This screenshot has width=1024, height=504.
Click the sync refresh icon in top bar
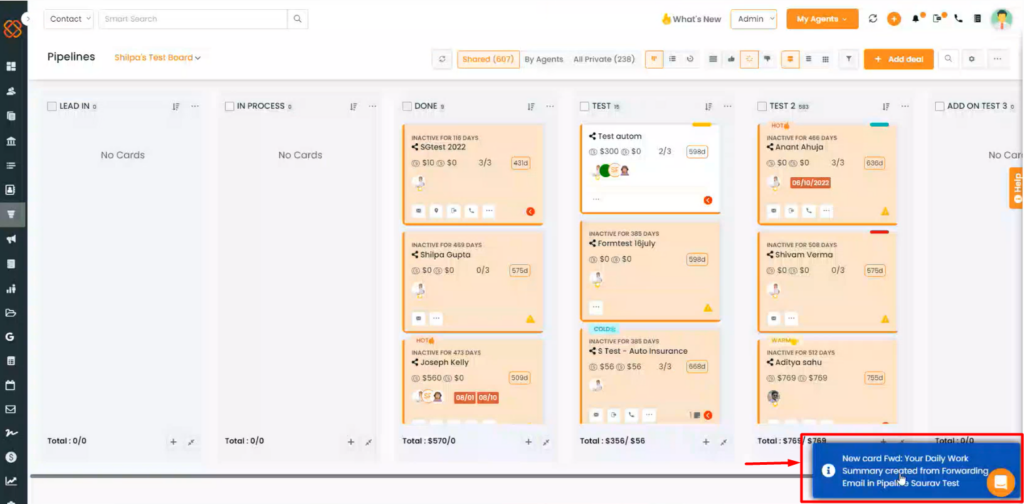click(x=872, y=19)
